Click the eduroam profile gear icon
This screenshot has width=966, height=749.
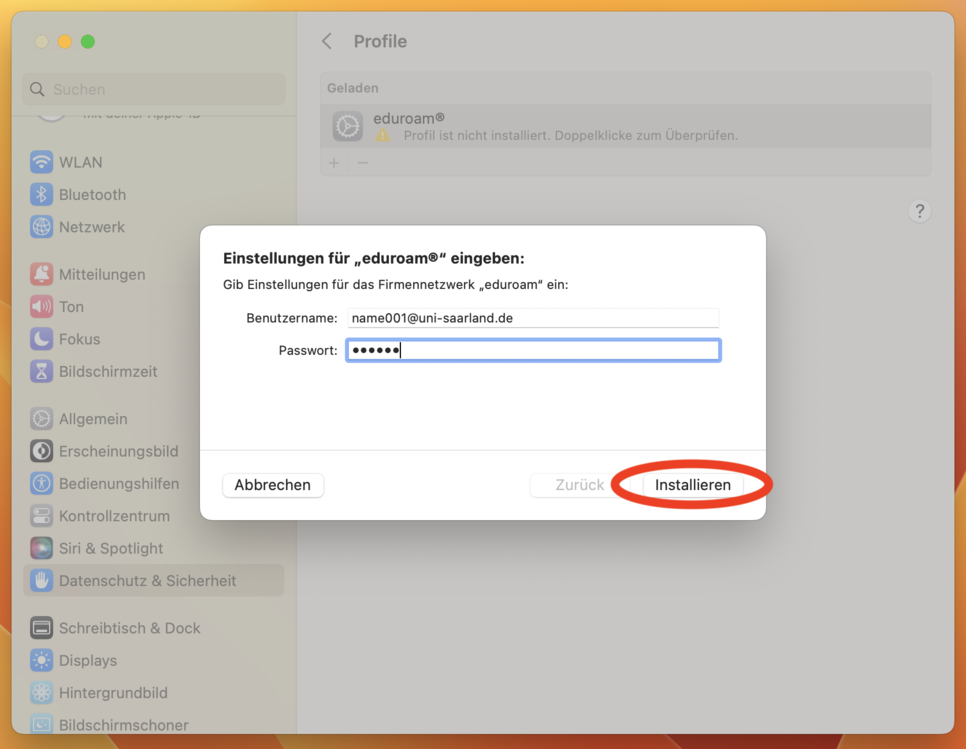tap(347, 126)
